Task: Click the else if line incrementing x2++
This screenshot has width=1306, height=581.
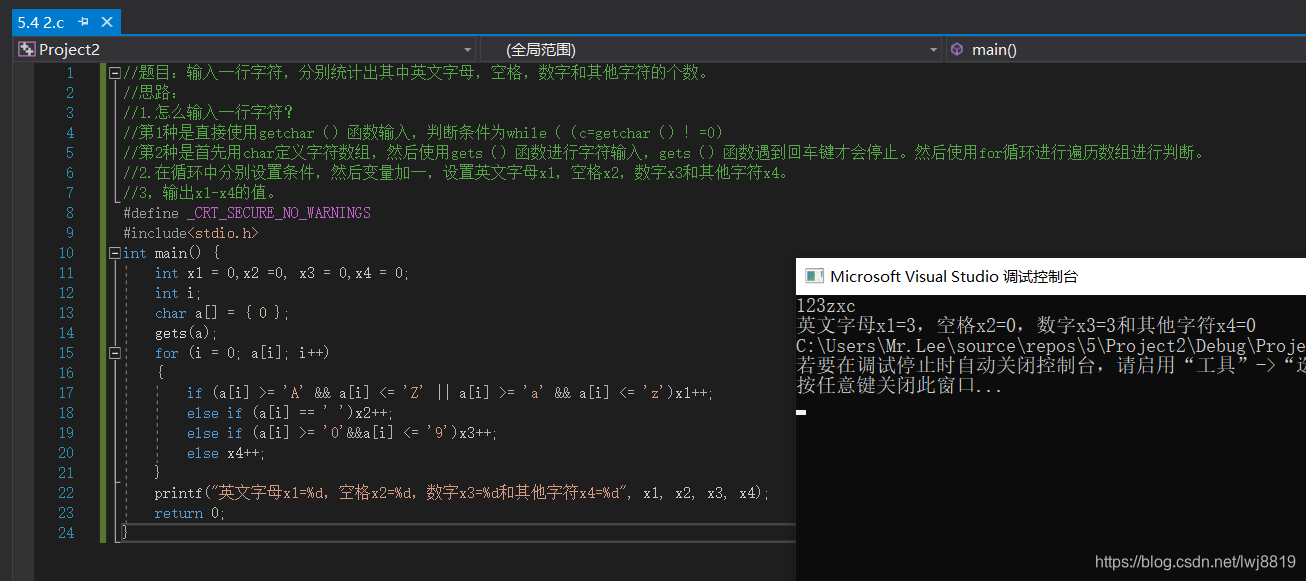Action: point(290,413)
